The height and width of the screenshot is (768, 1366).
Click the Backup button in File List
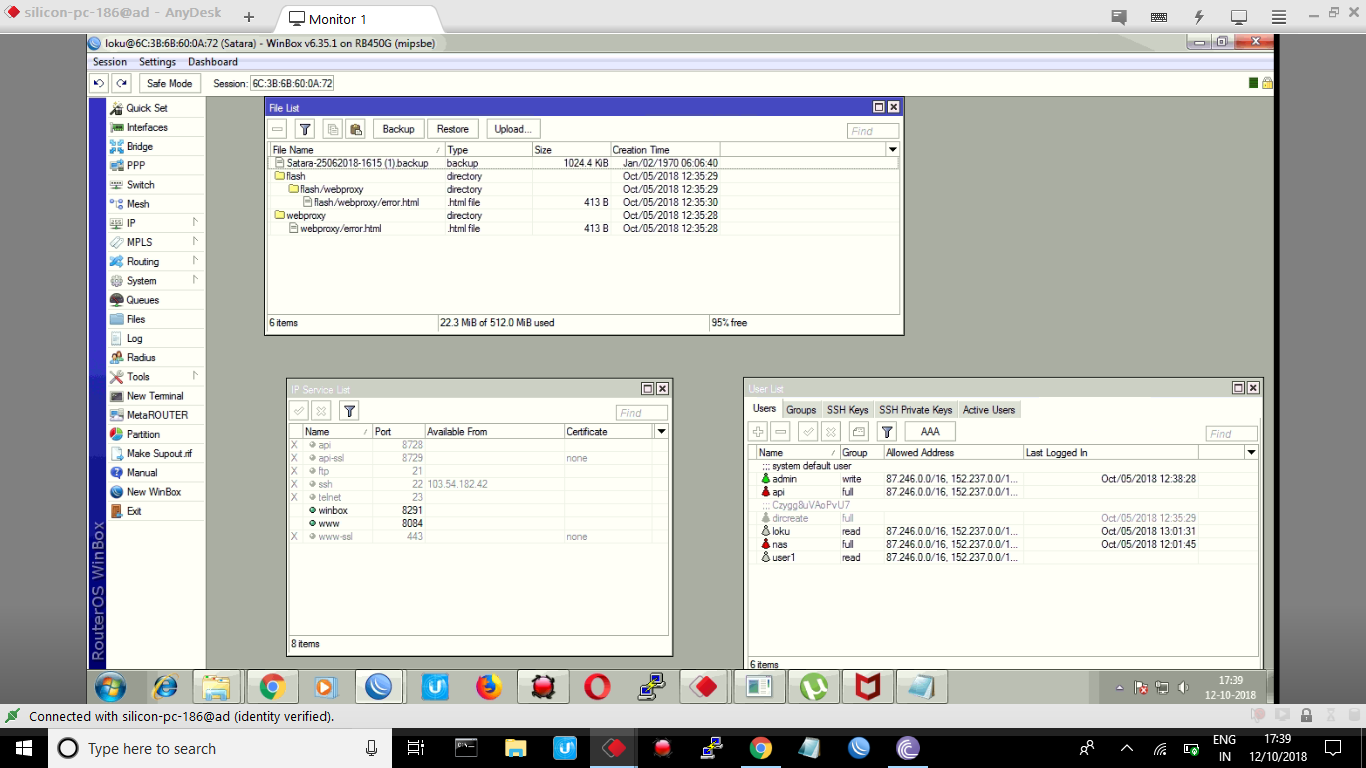point(398,129)
